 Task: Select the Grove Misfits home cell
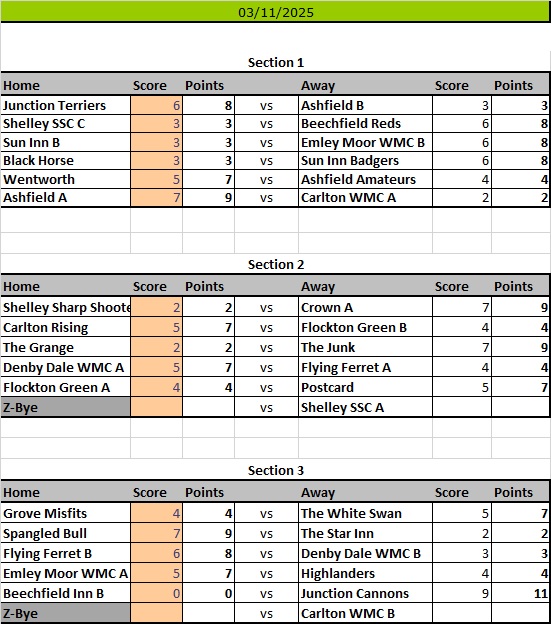pos(66,513)
